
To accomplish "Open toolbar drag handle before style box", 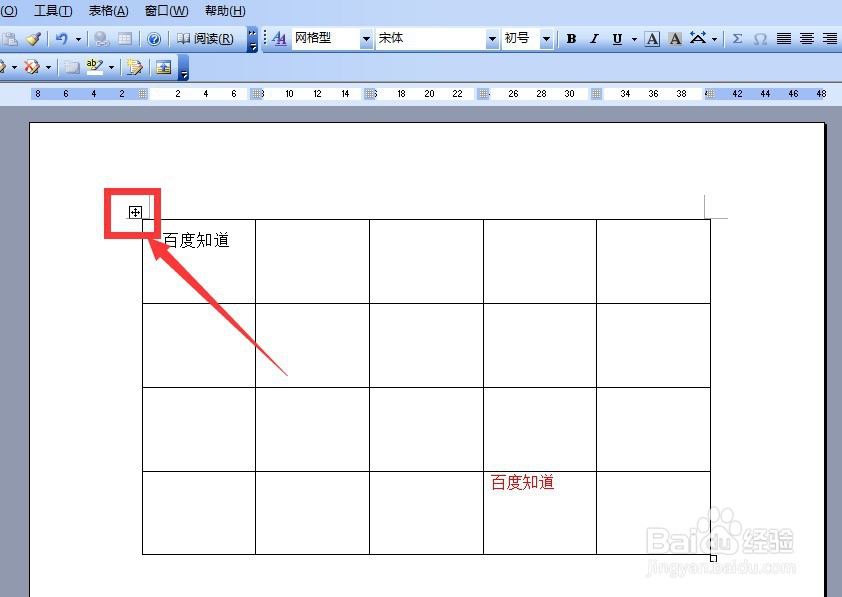I will [265, 39].
